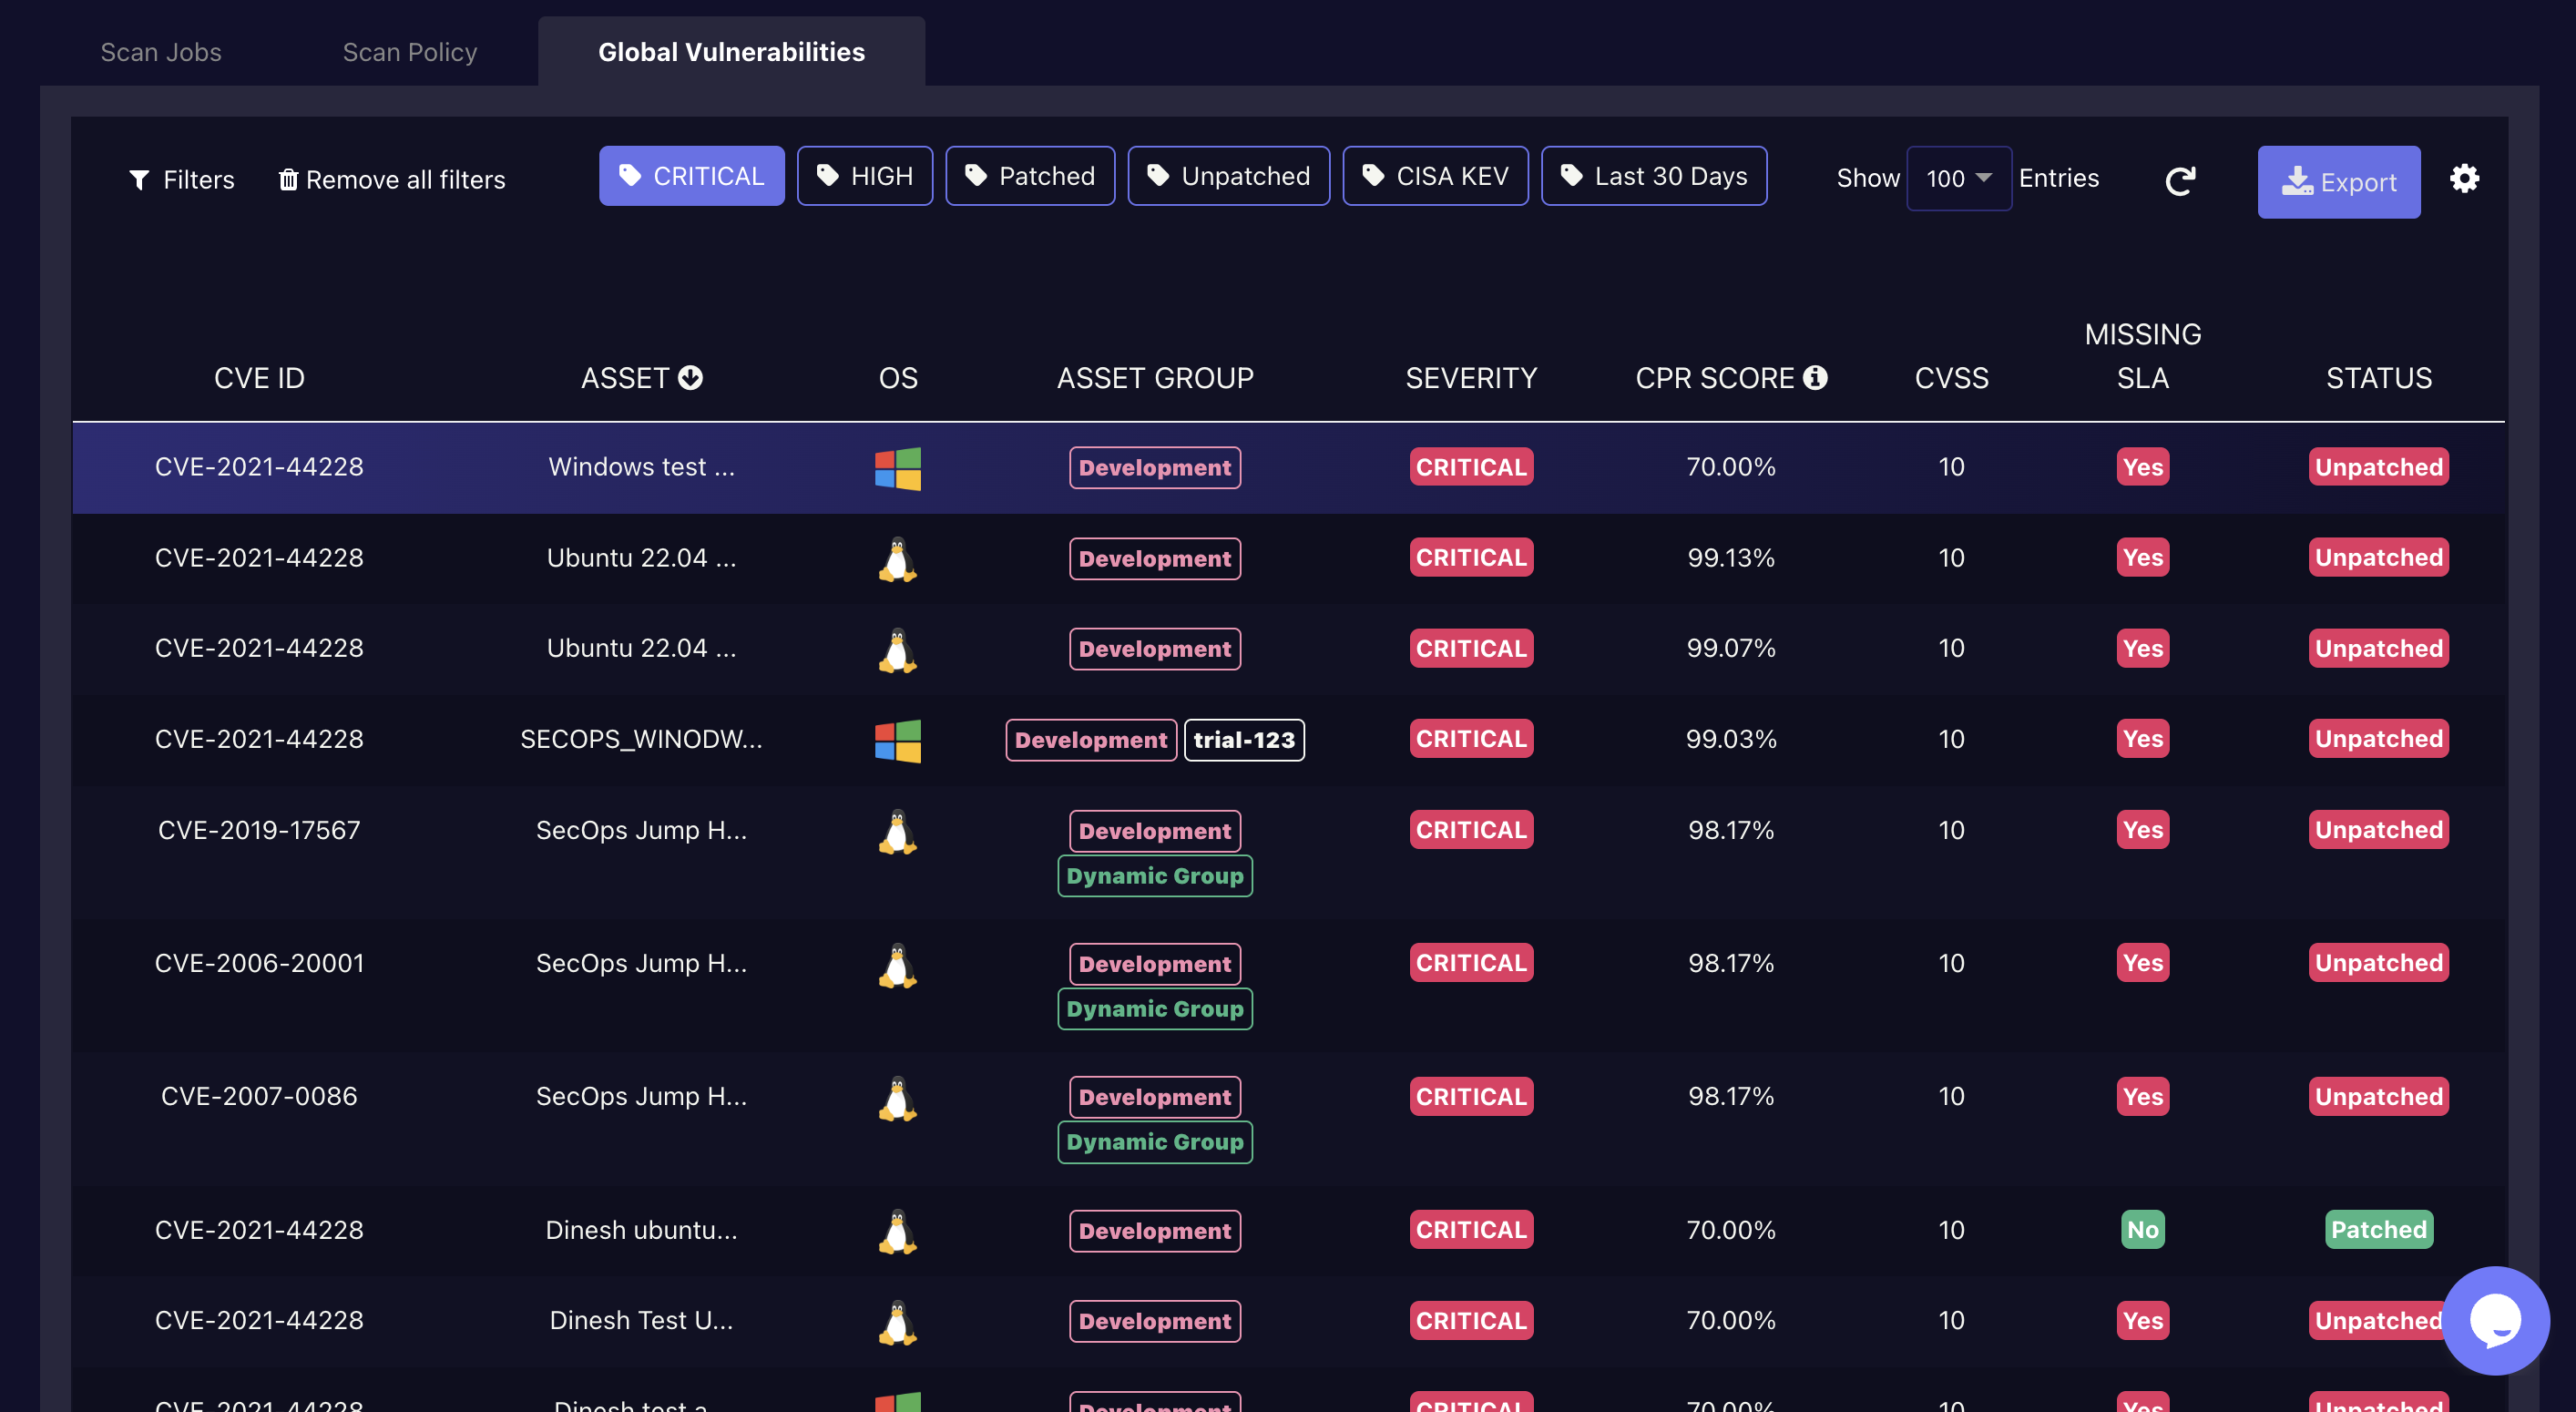Sort by the SEVERITY column header

(1470, 378)
